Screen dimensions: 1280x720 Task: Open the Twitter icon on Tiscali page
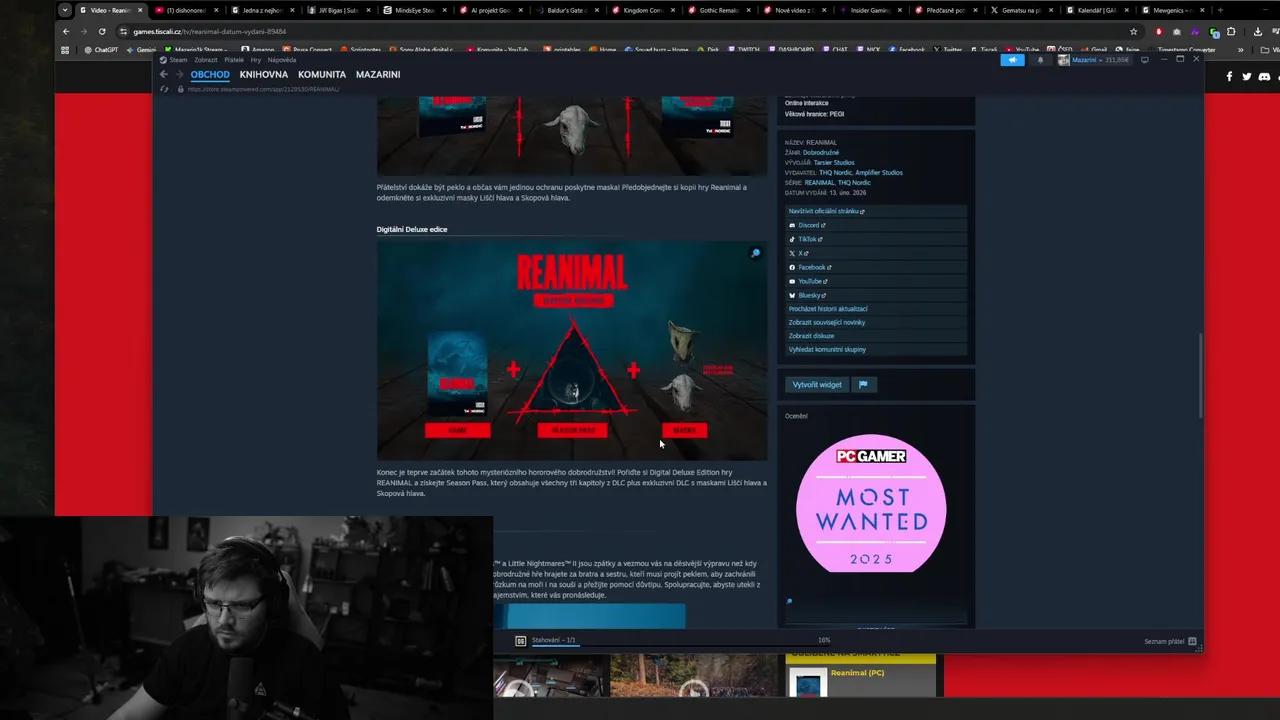point(1247,76)
